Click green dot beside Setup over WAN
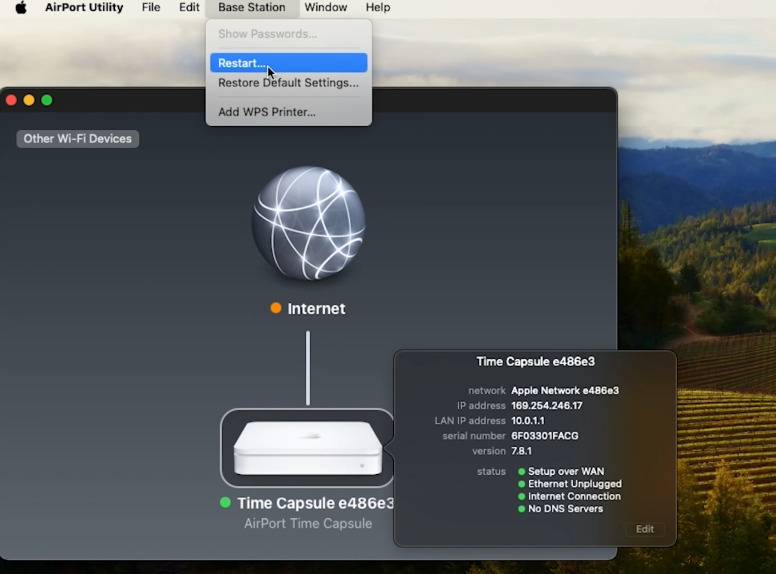This screenshot has height=574, width=776. click(x=521, y=472)
